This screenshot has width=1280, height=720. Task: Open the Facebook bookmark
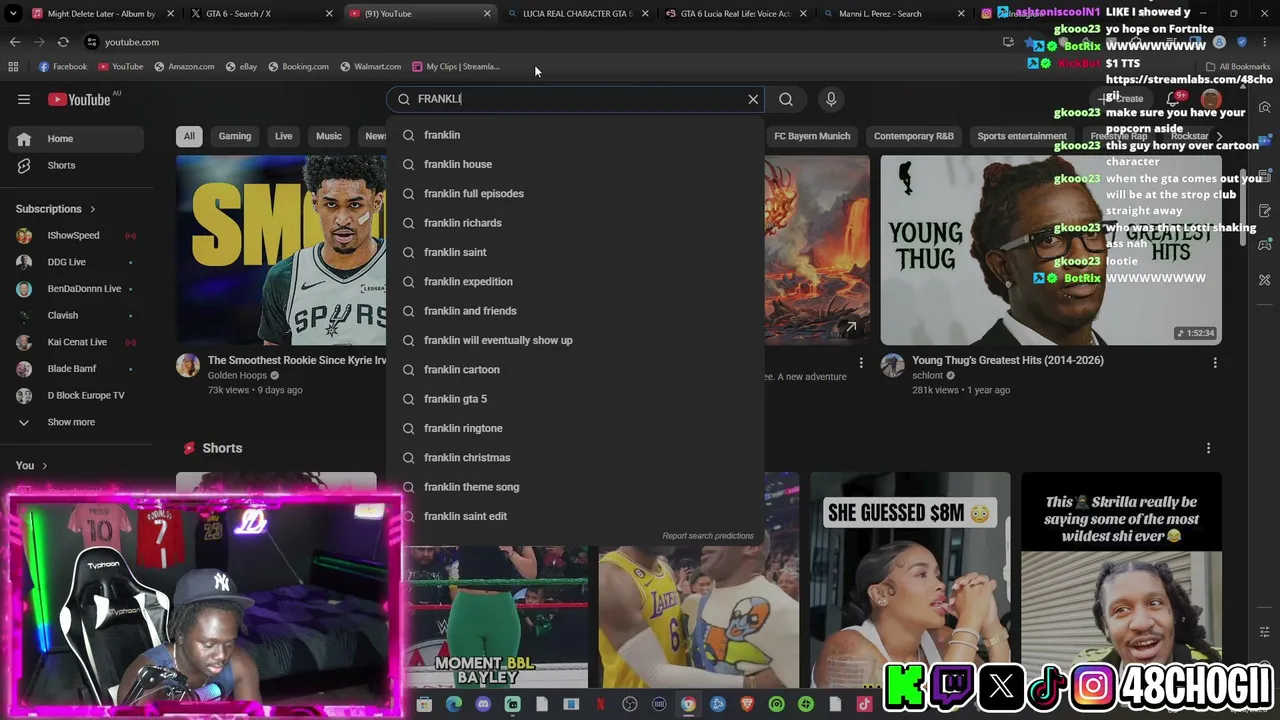(x=63, y=67)
